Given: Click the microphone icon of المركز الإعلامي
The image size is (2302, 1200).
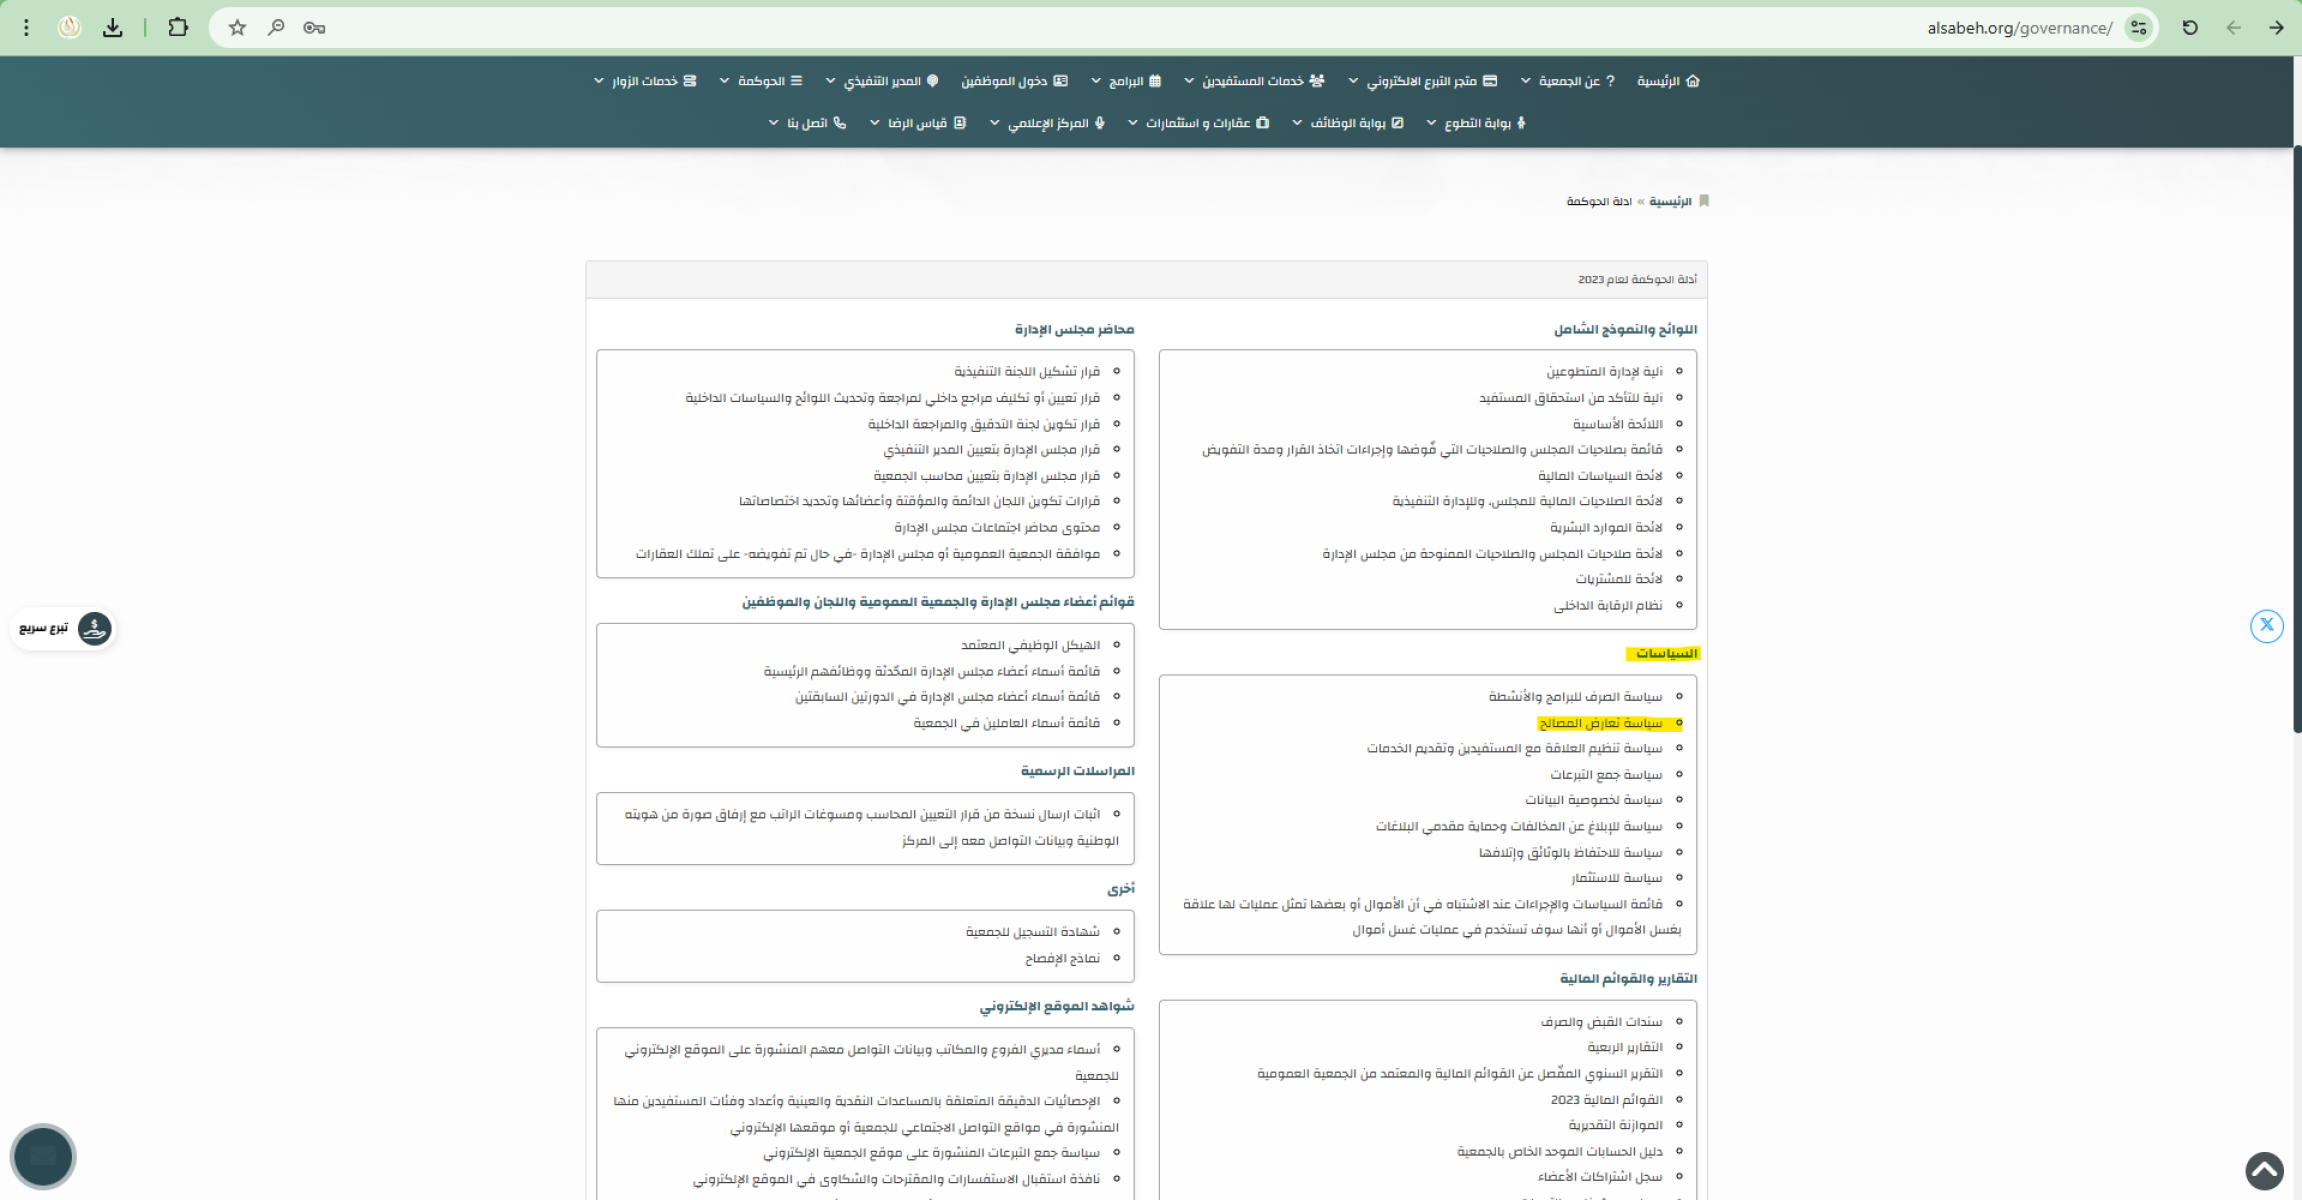Looking at the screenshot, I should 1100,123.
